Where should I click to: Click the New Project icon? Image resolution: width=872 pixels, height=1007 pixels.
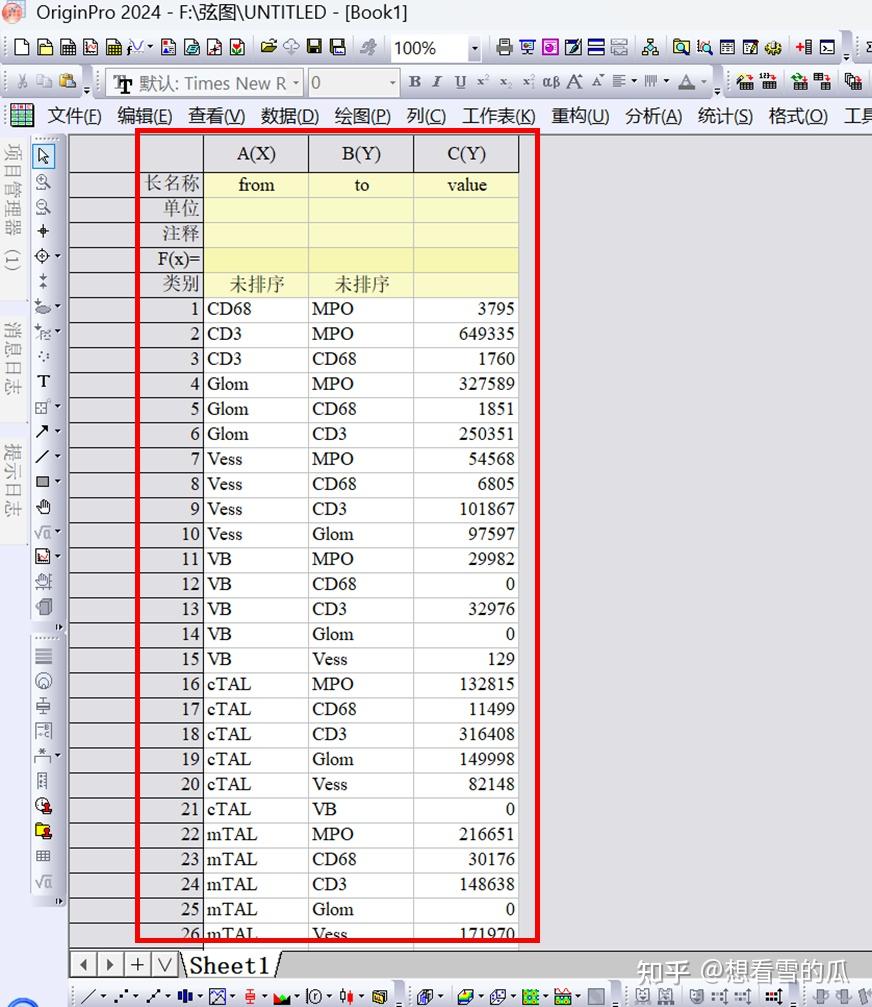(21, 48)
